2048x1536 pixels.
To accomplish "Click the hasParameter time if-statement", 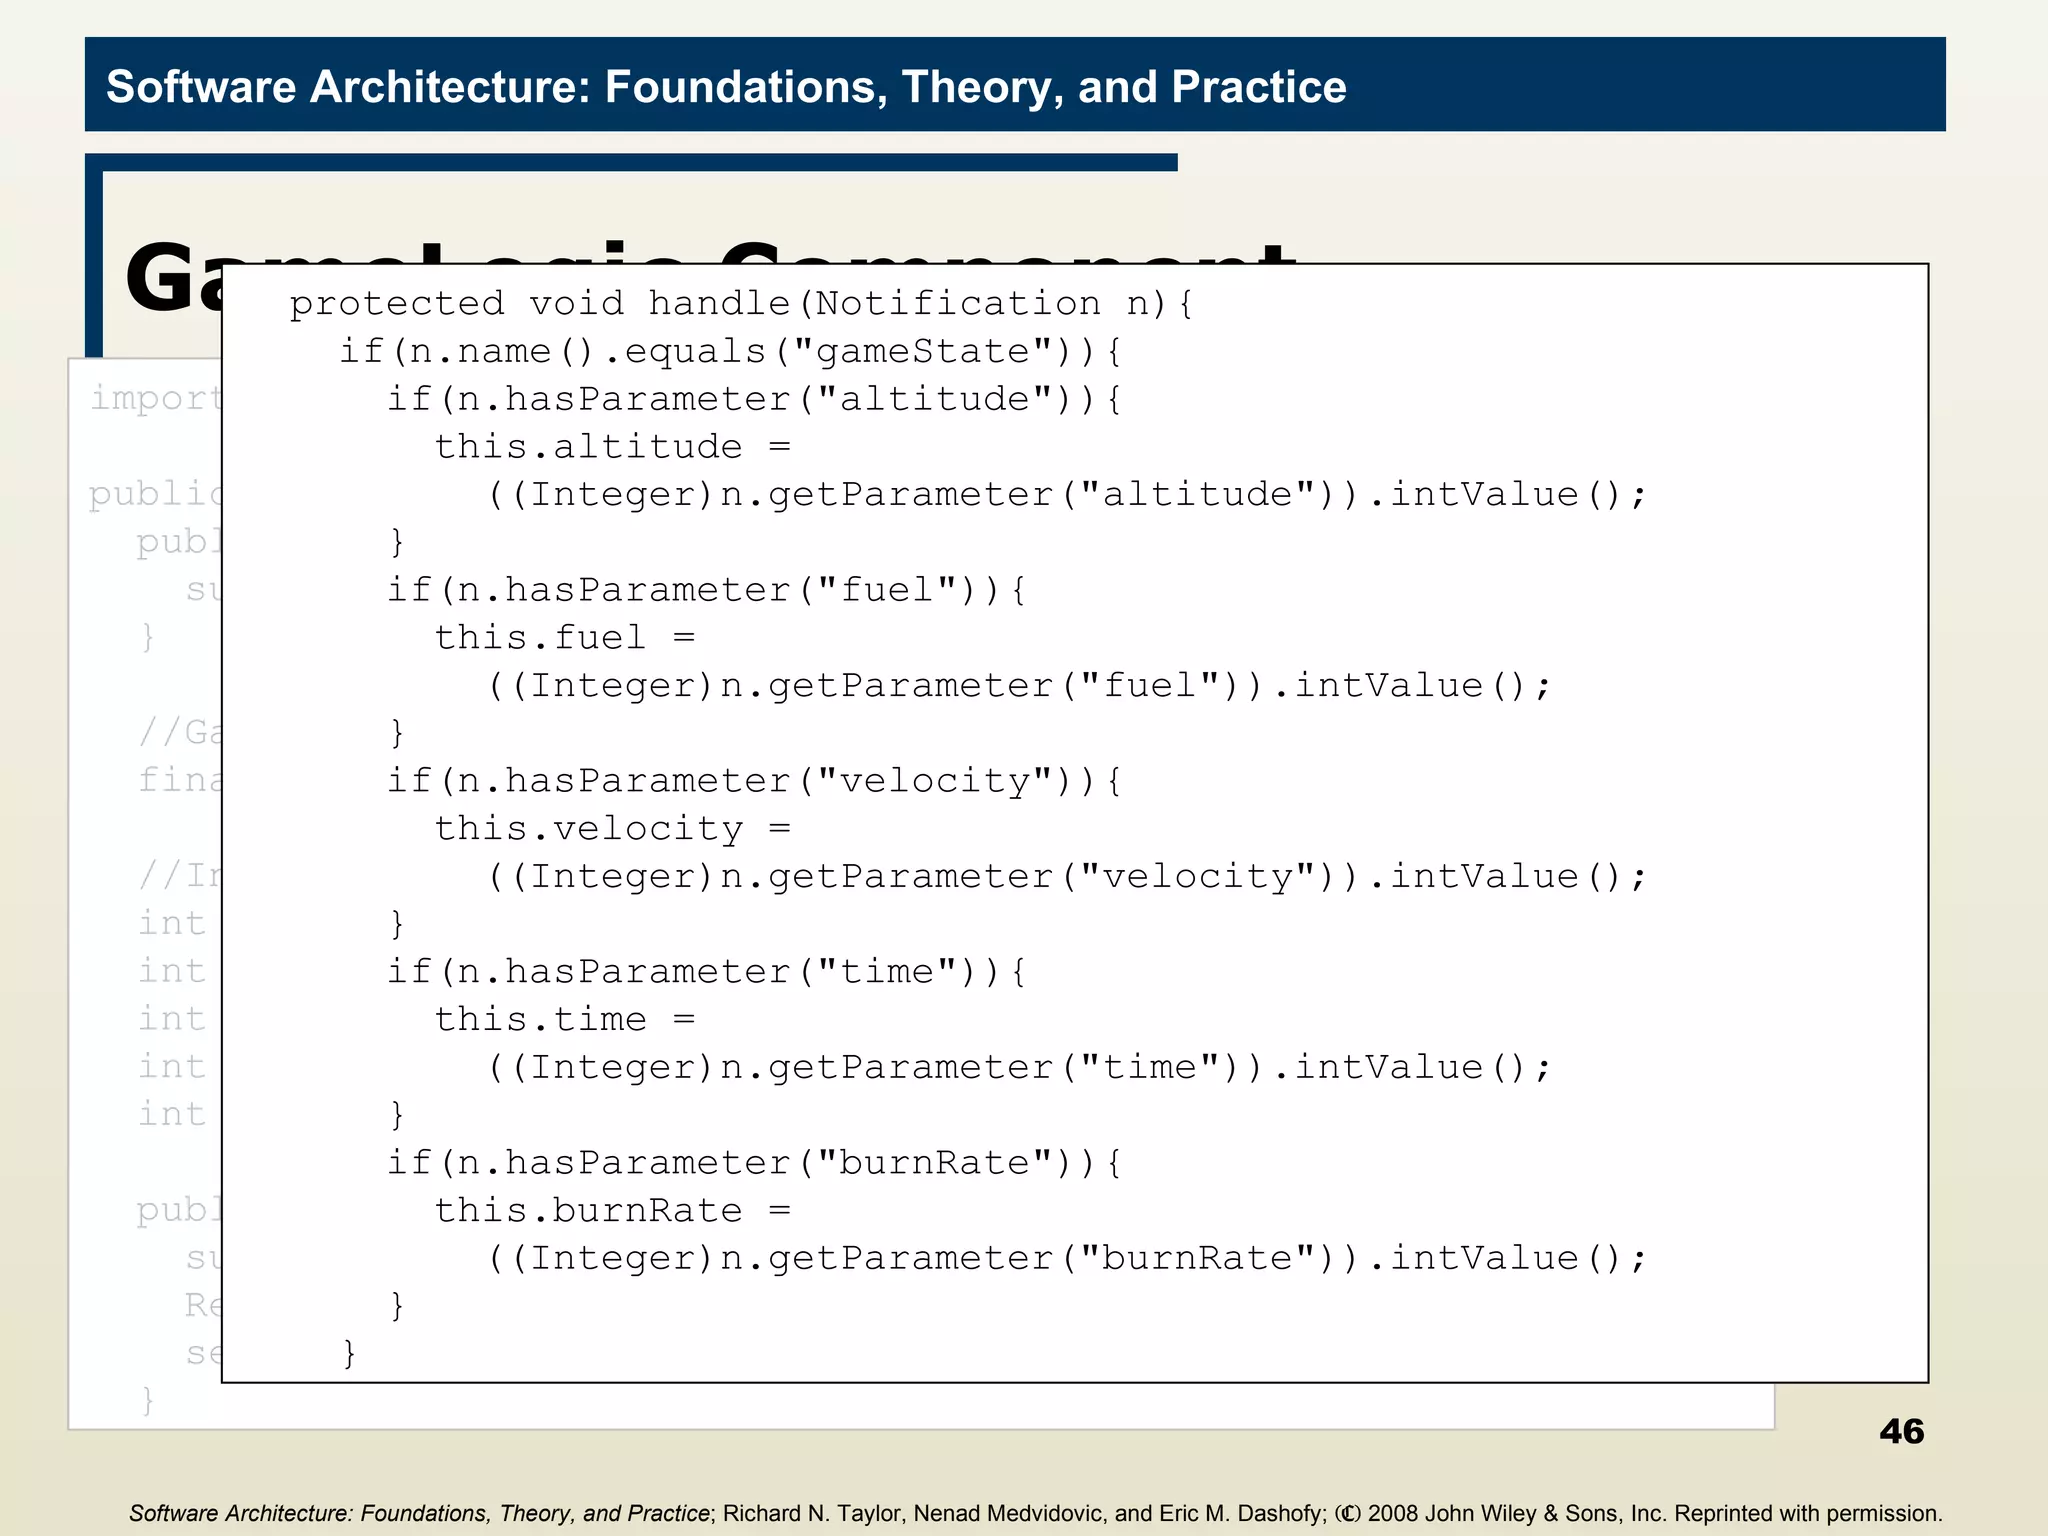I will [x=707, y=972].
